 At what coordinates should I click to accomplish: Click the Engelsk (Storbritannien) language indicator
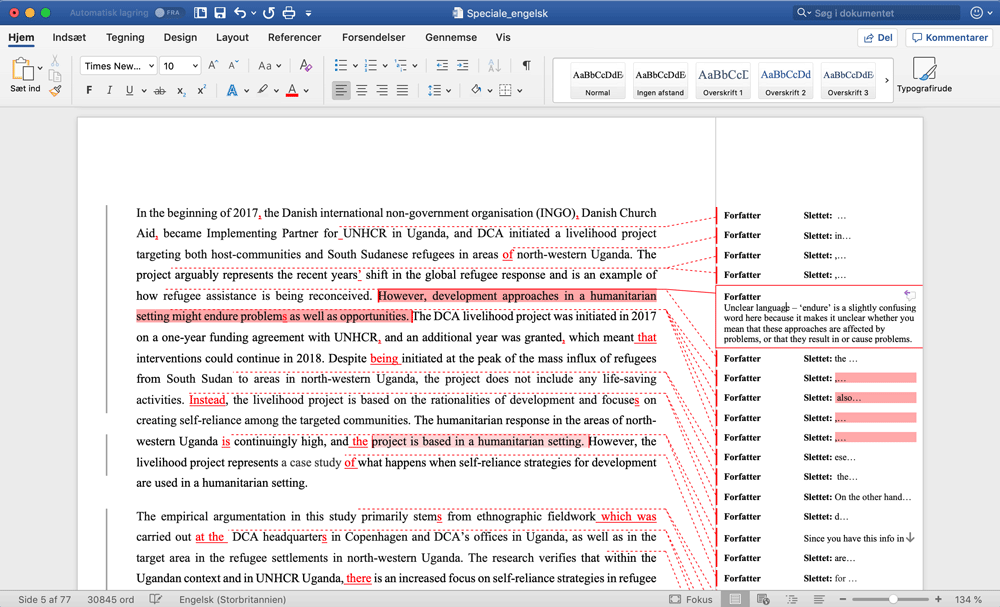point(232,599)
